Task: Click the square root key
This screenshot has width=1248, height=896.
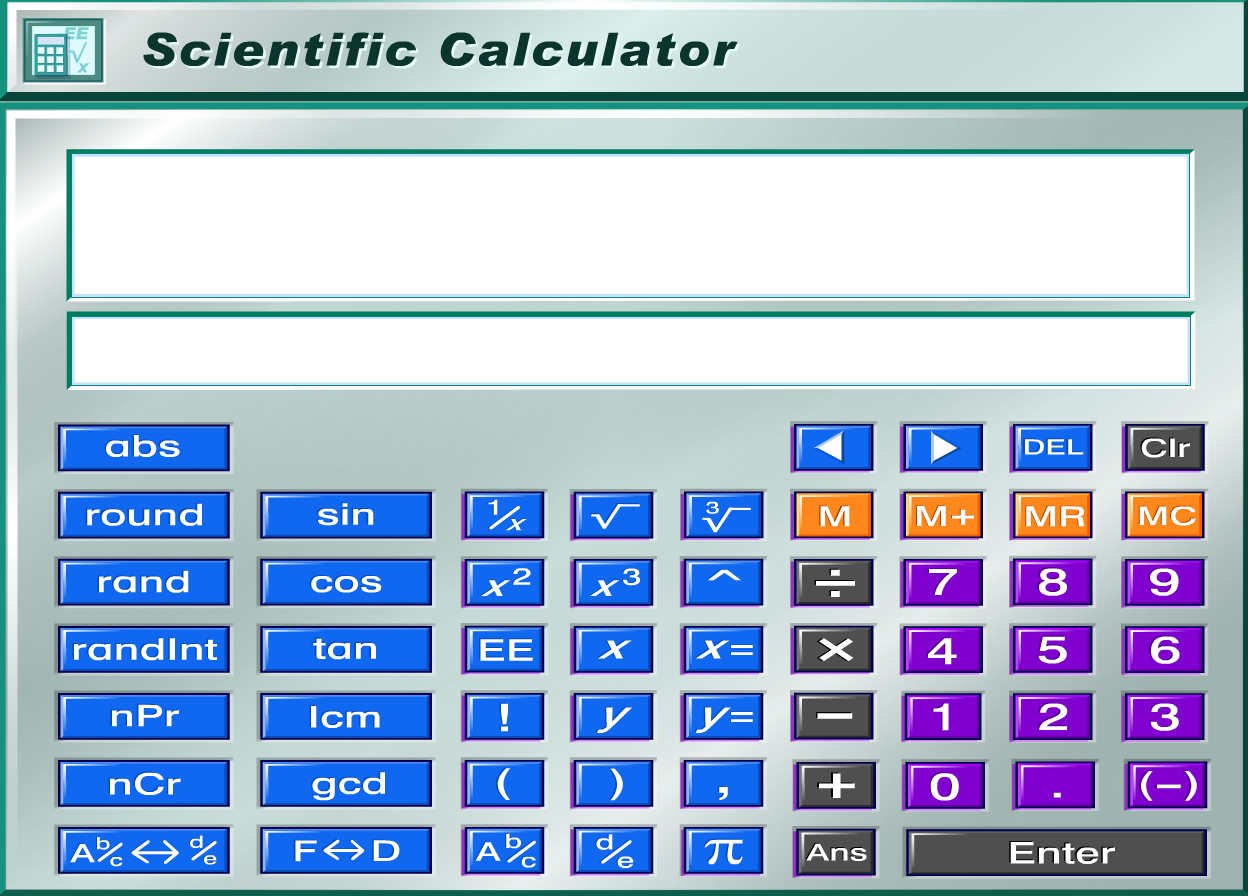Action: pos(612,516)
